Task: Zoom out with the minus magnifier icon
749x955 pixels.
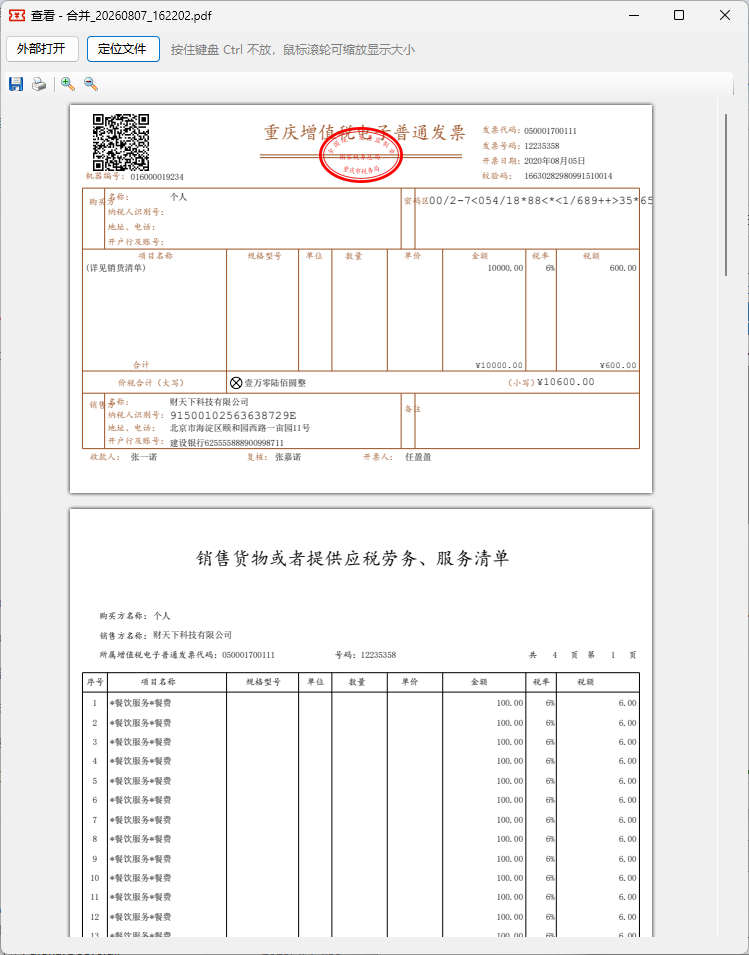Action: (91, 84)
